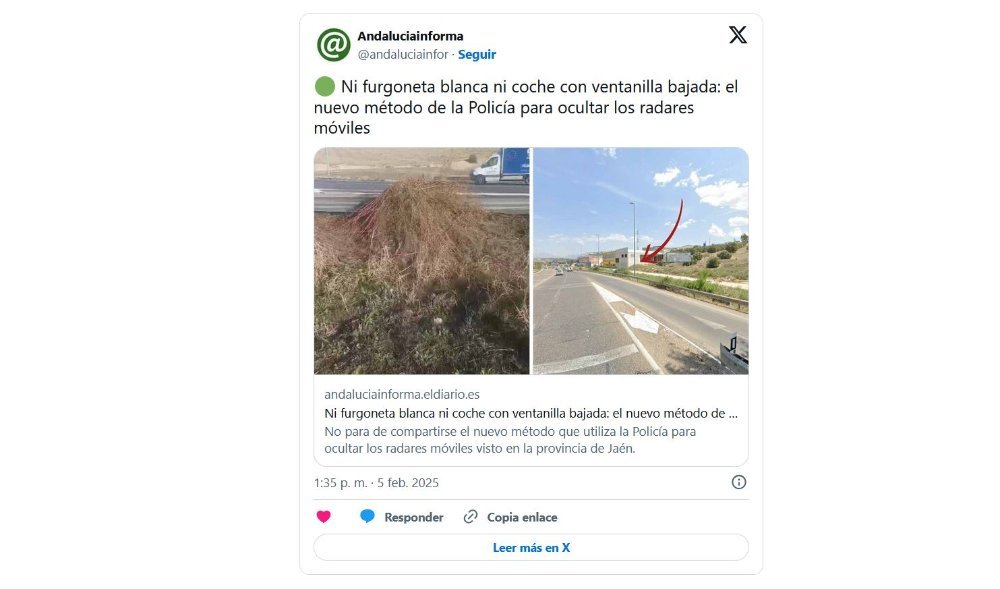The height and width of the screenshot is (589, 1000).
Task: Like the tweet with heart icon
Action: 324,517
